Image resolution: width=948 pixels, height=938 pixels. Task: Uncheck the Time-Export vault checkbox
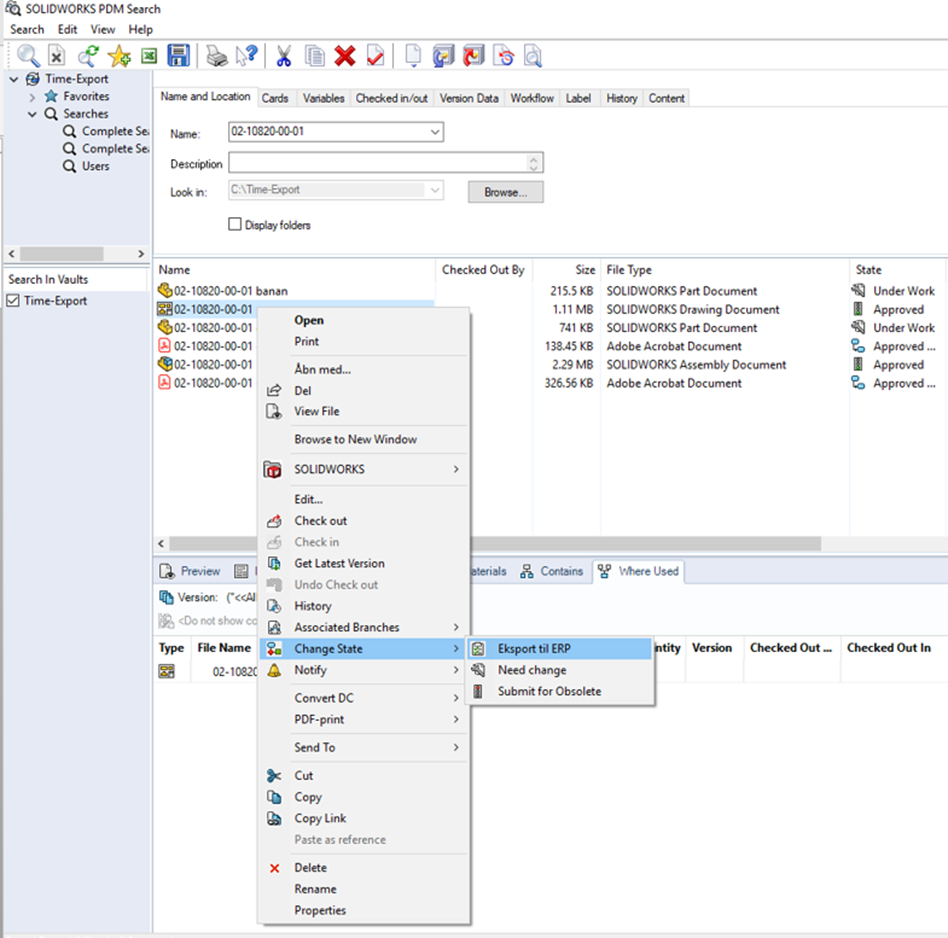[x=13, y=301]
